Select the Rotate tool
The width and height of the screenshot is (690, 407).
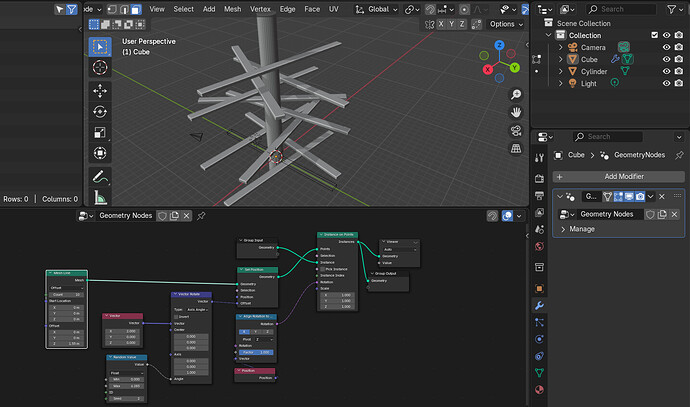tap(100, 112)
